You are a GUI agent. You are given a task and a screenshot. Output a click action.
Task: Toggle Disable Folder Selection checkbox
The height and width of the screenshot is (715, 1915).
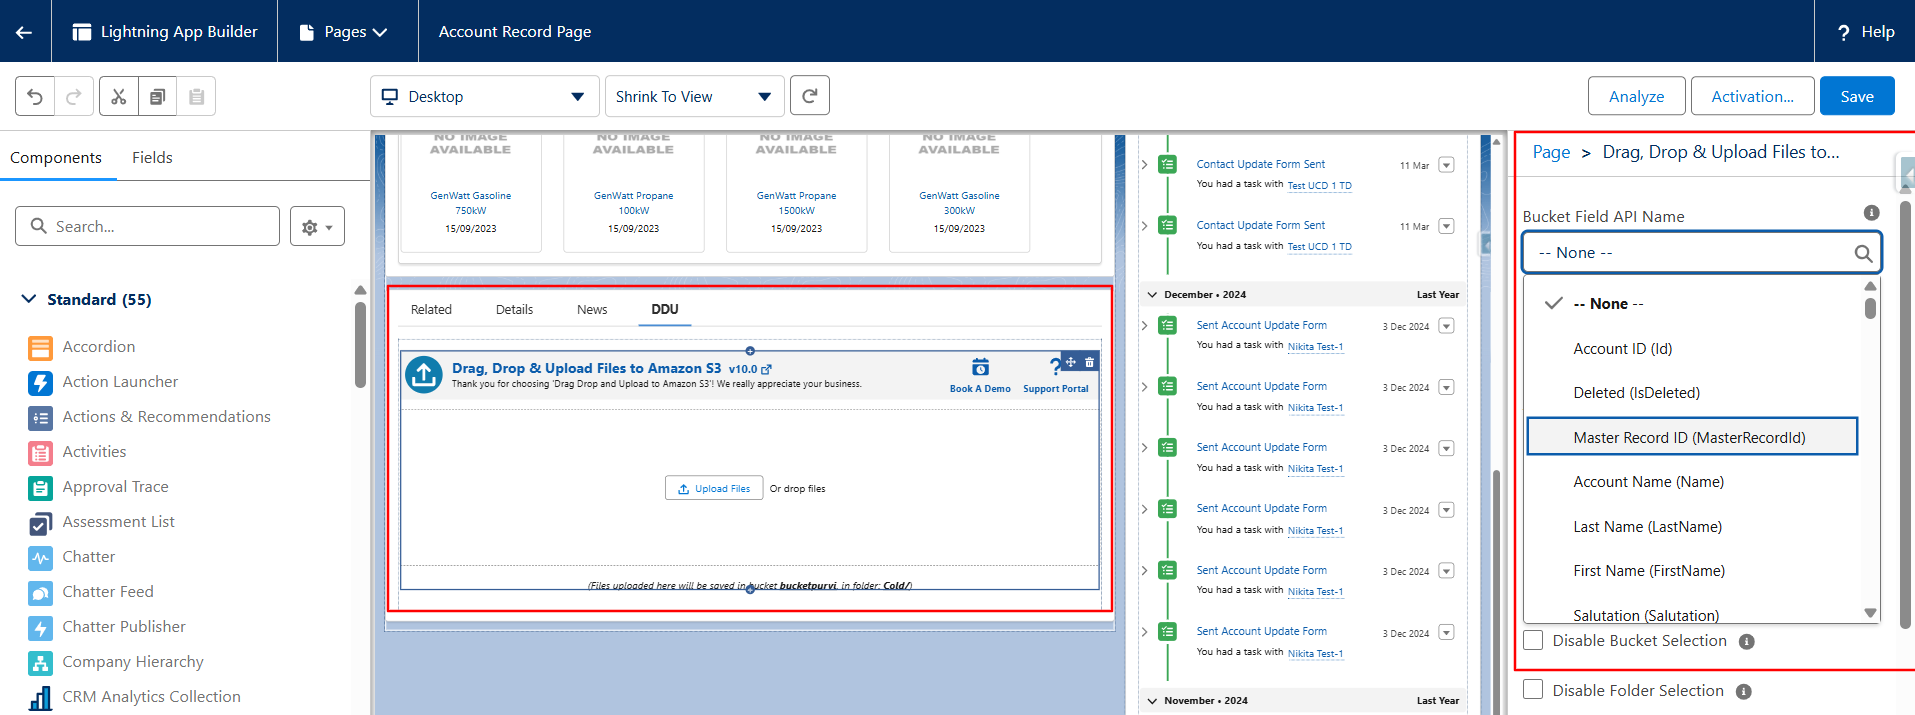point(1533,690)
